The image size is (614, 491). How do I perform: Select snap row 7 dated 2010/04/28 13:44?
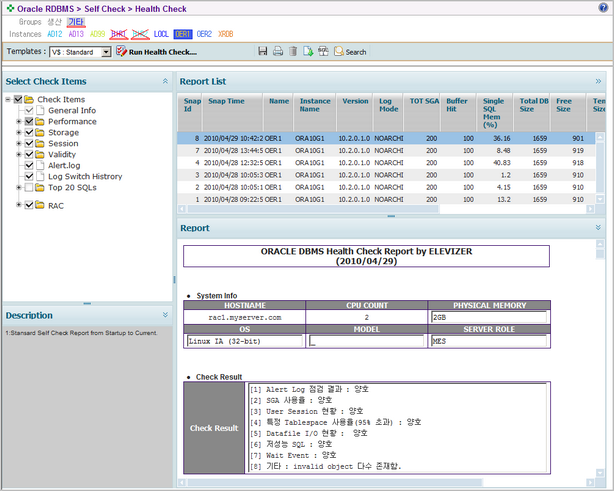click(386, 151)
